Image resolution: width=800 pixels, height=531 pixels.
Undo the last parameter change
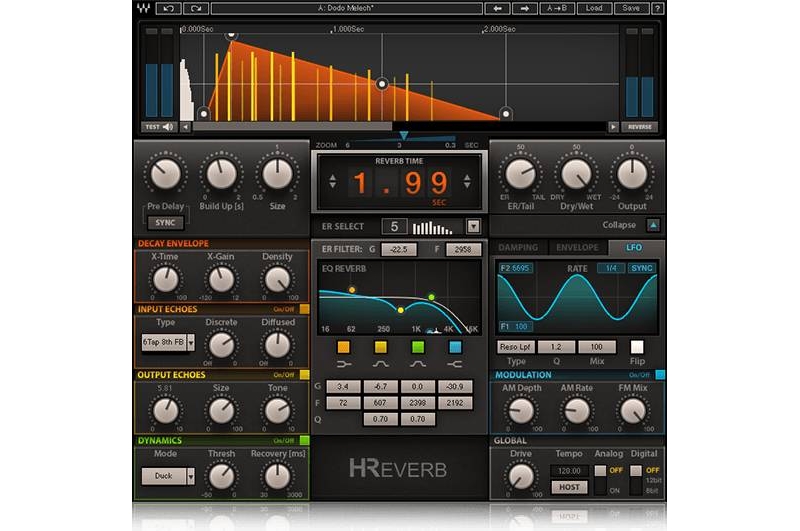[168, 8]
